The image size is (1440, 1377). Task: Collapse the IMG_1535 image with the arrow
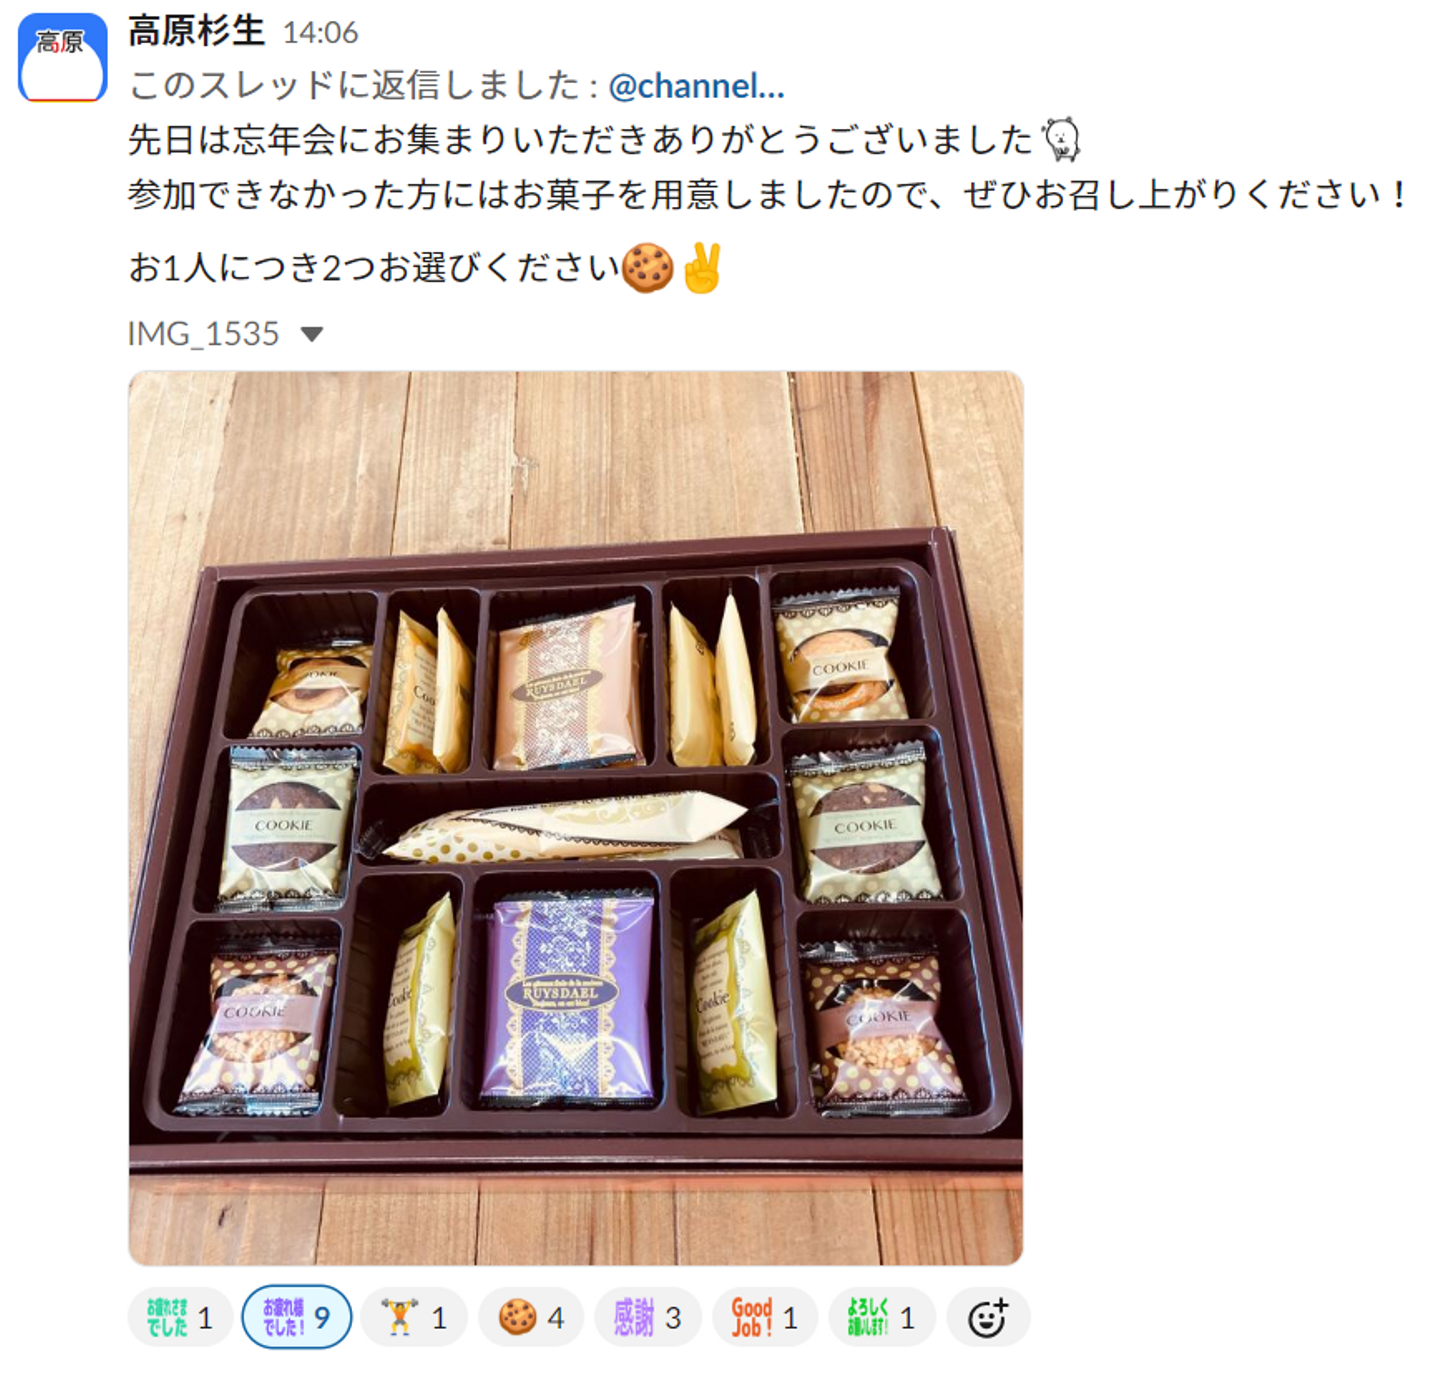click(x=312, y=334)
